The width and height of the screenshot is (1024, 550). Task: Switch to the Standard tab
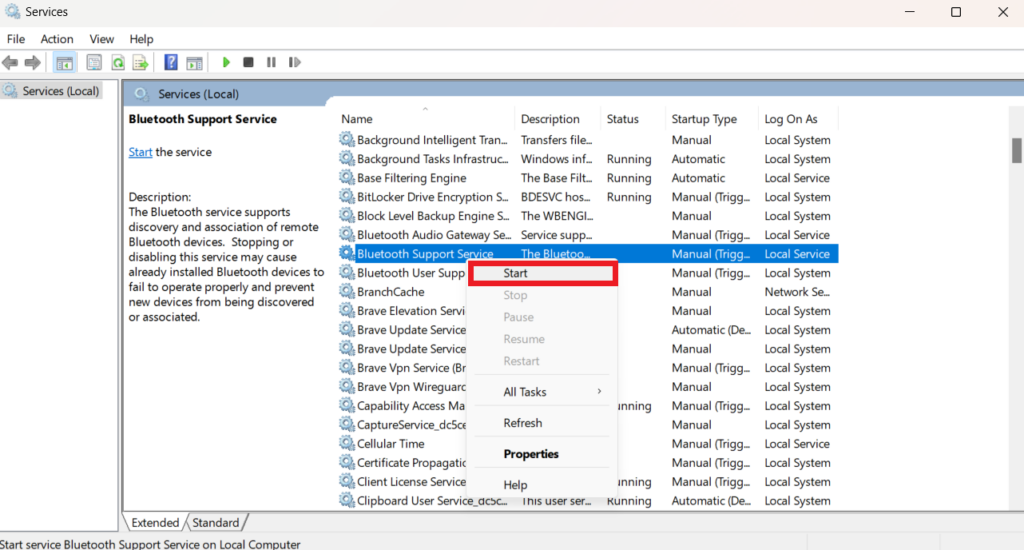click(216, 523)
